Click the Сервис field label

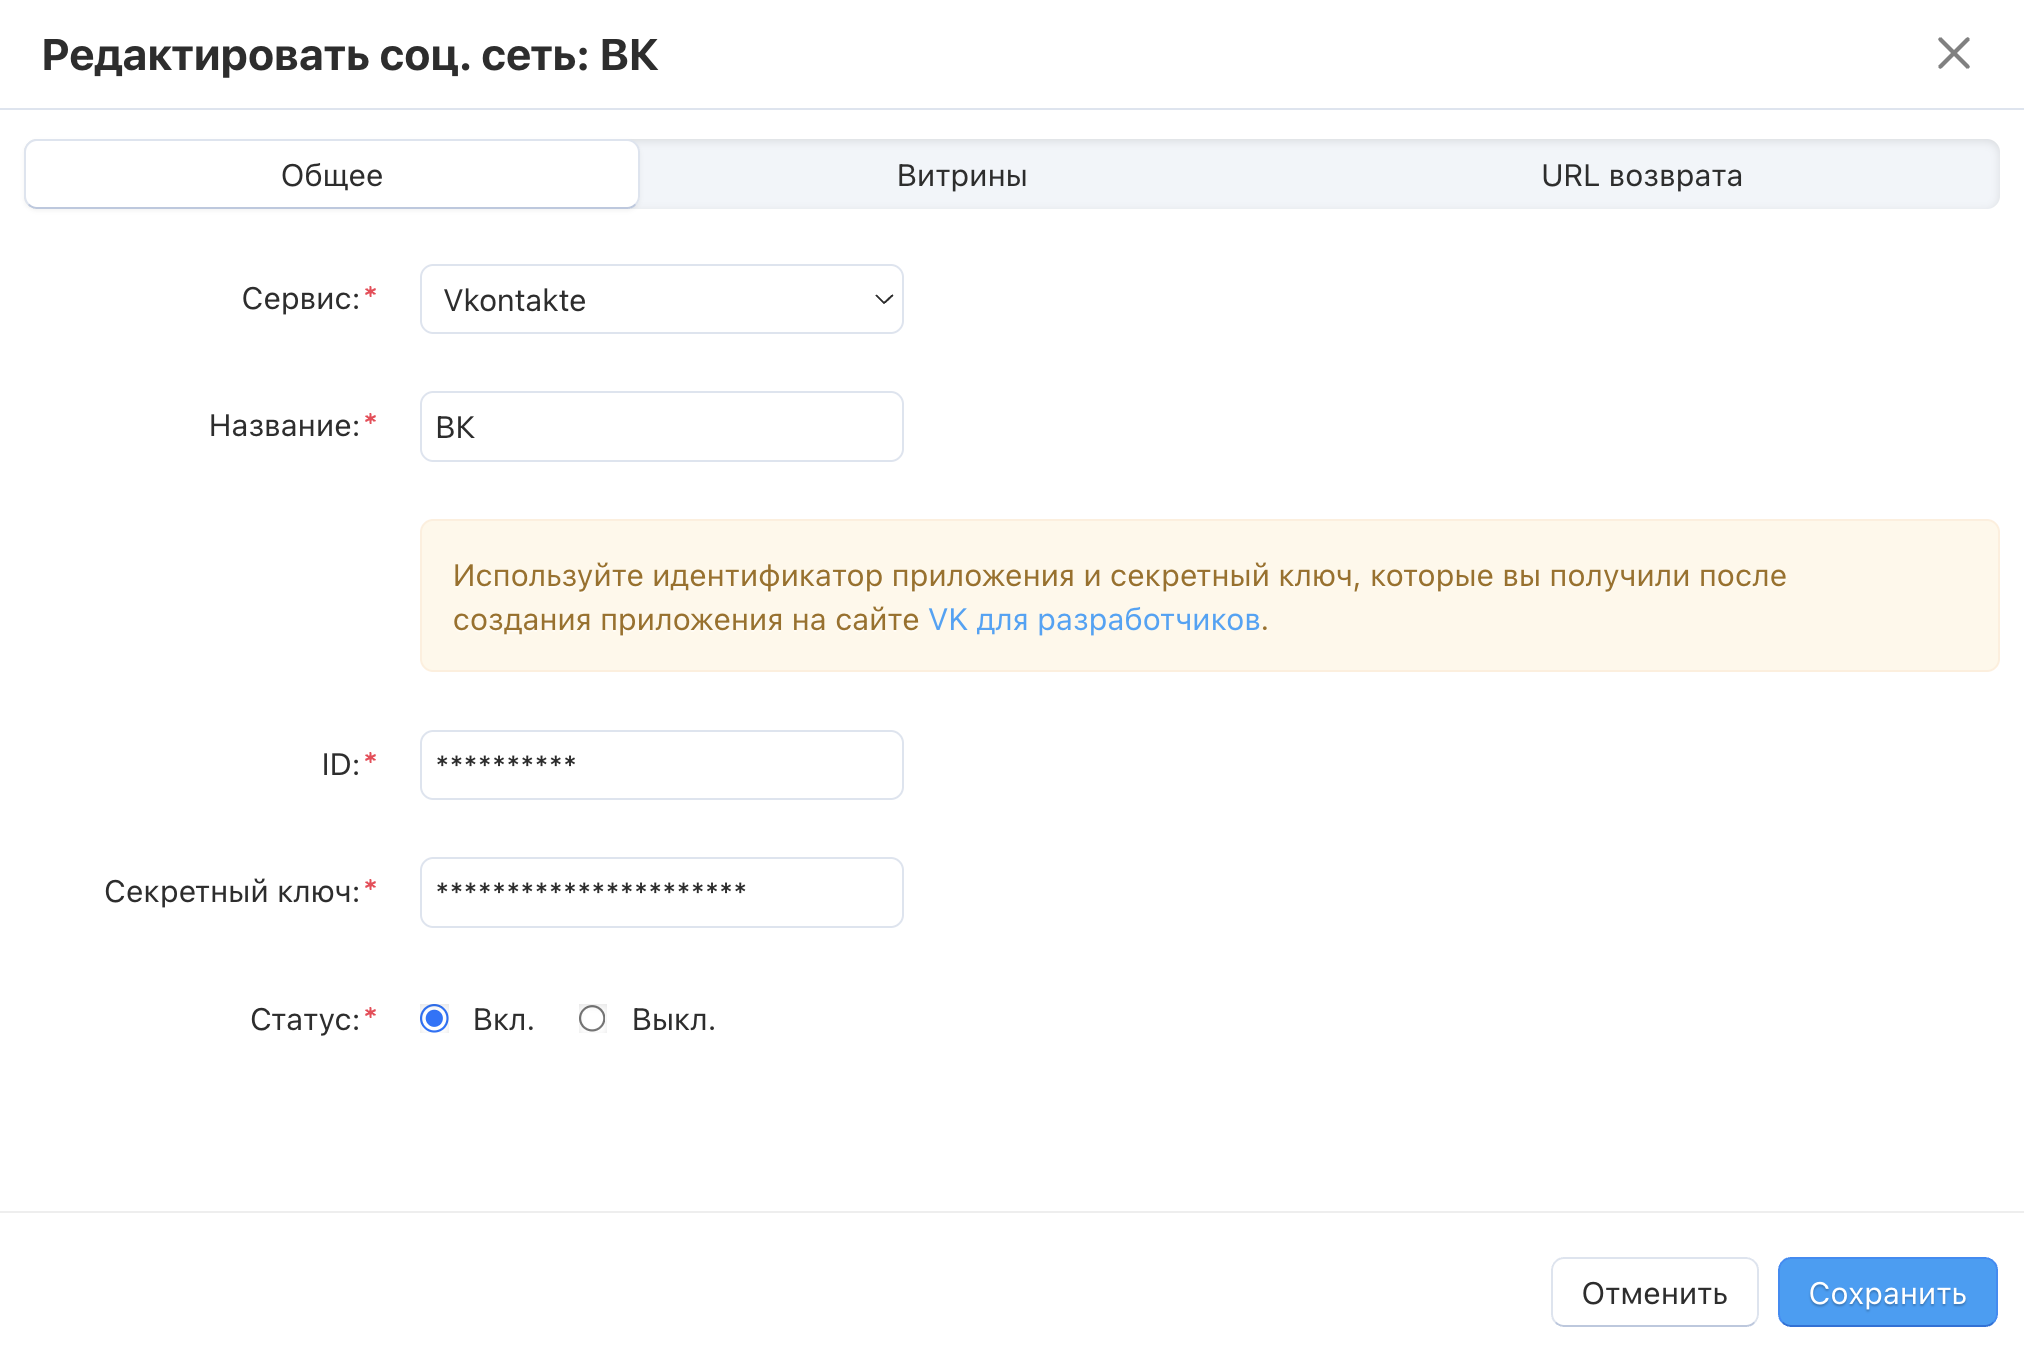pos(300,299)
